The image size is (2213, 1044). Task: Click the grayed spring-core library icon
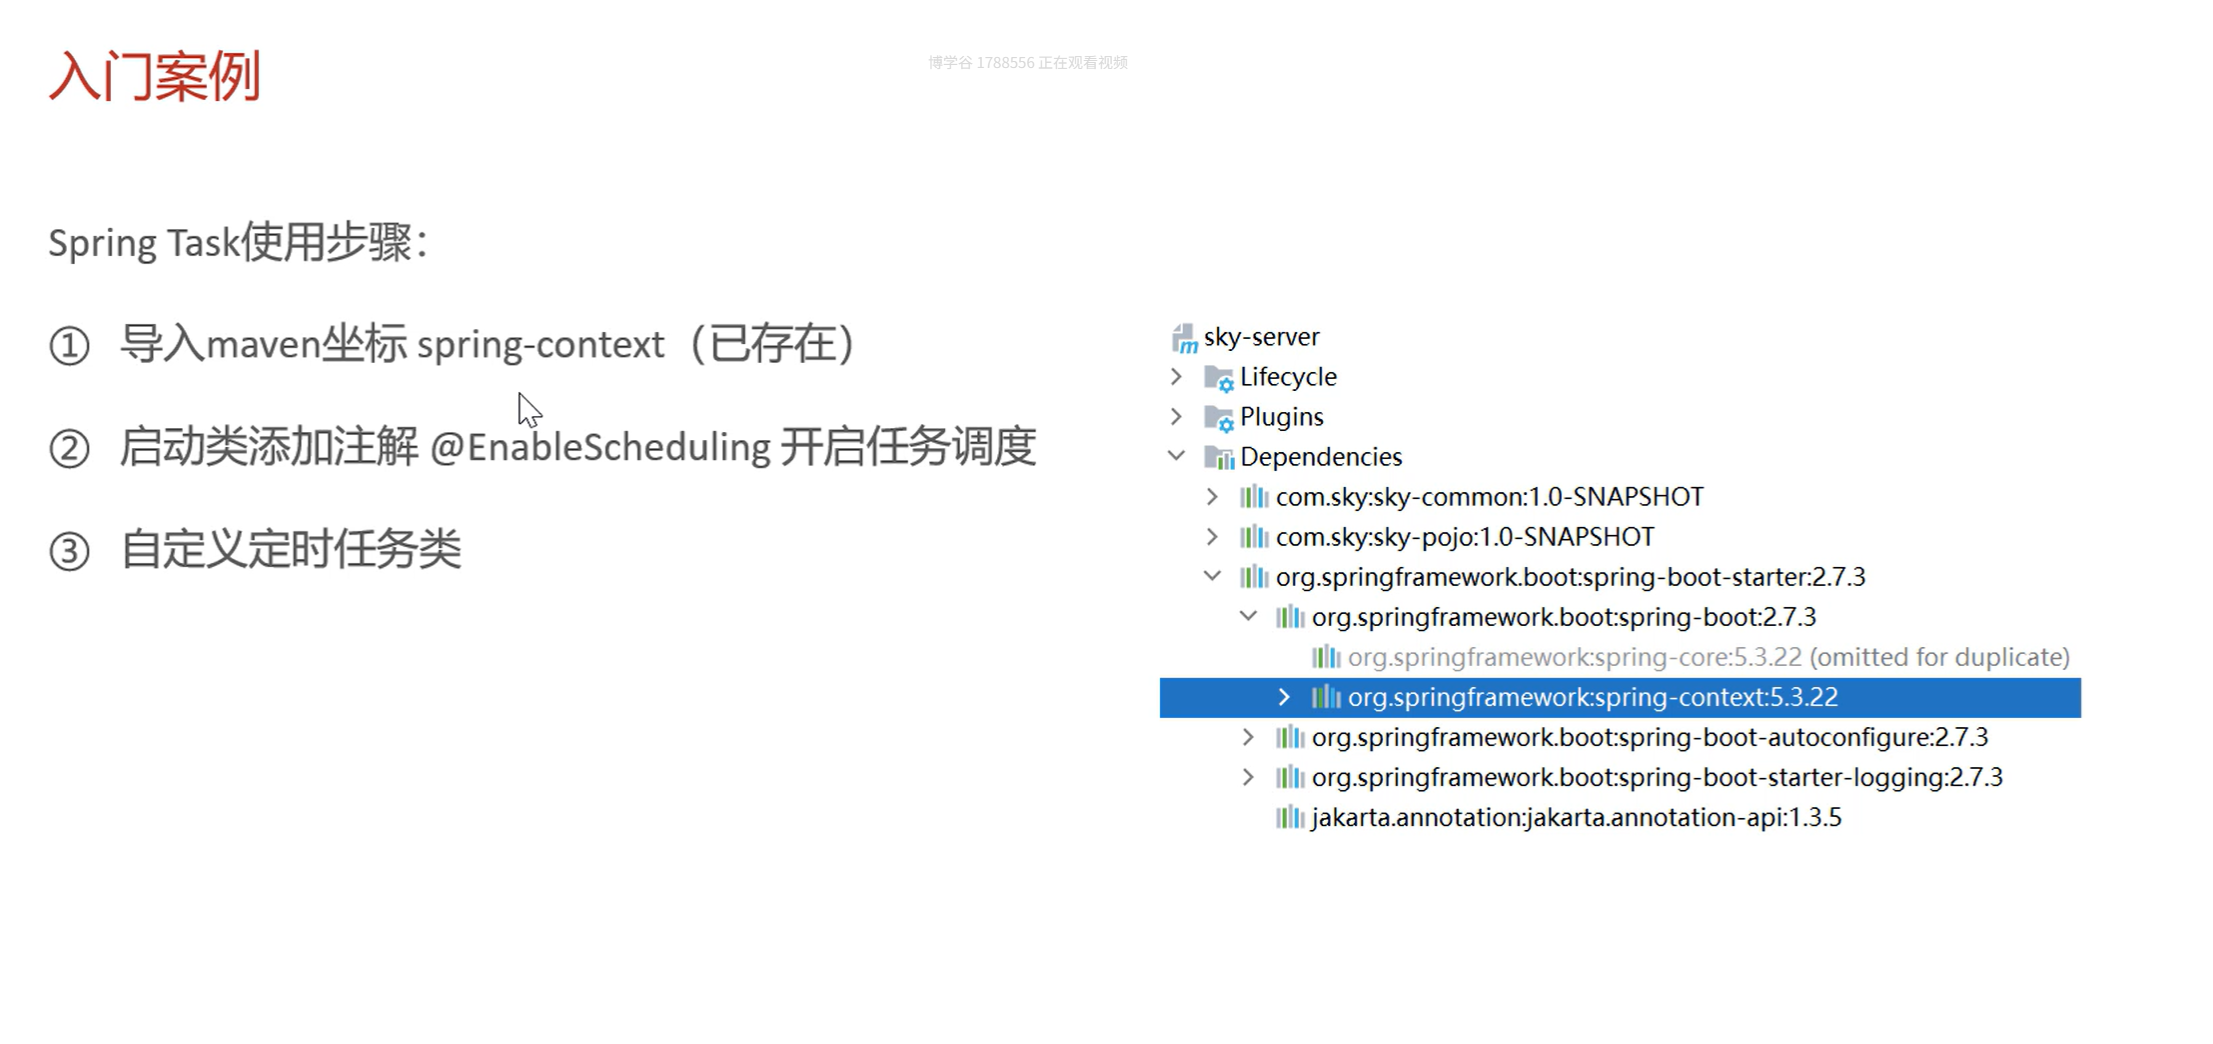(1326, 657)
